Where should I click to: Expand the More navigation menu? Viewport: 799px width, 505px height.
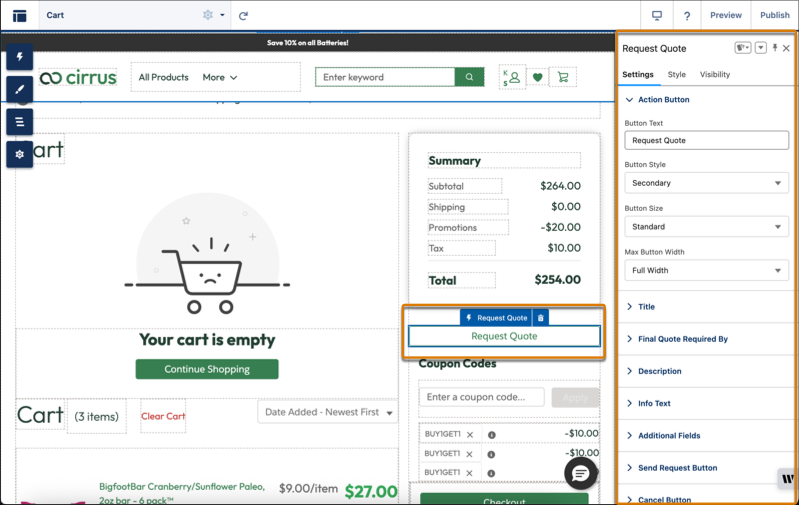click(220, 77)
